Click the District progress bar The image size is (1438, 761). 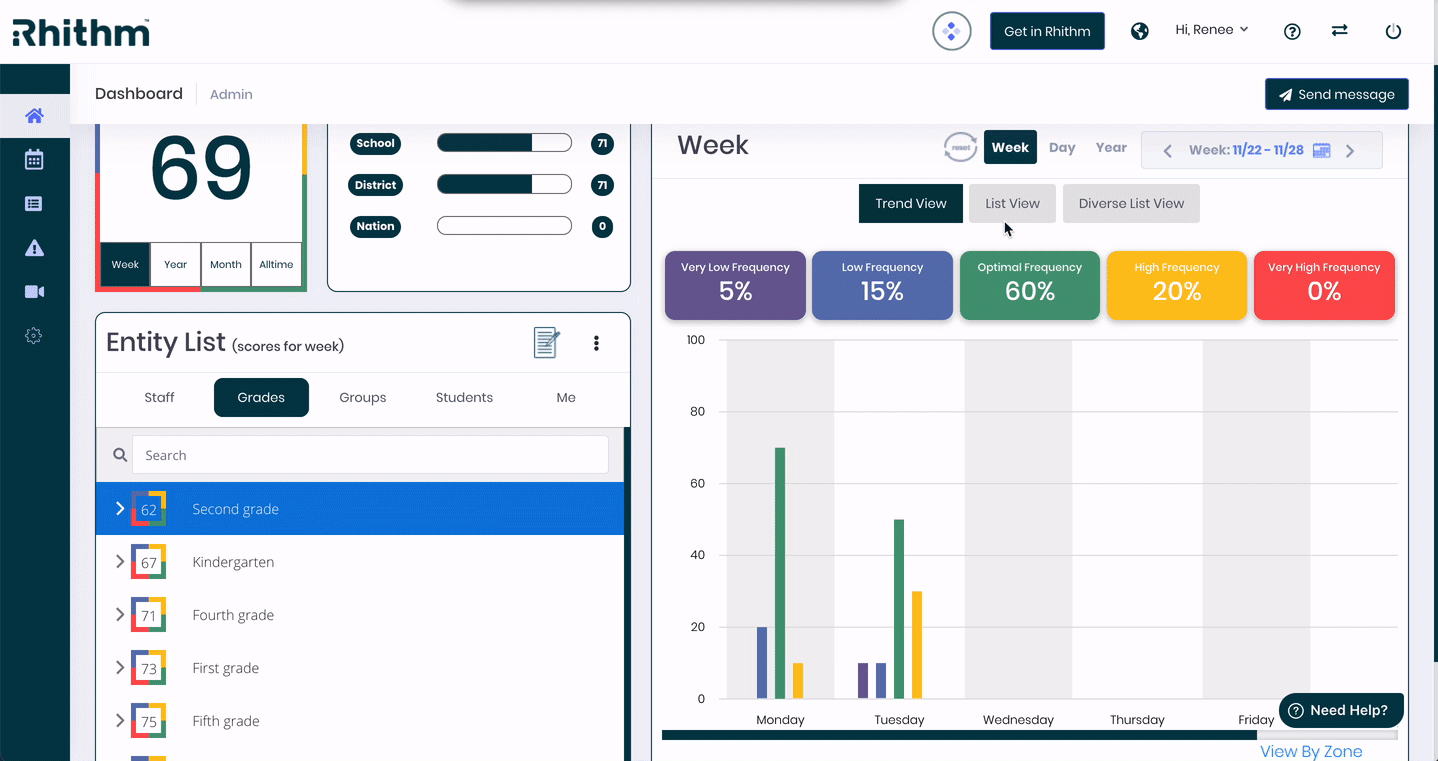click(x=504, y=184)
